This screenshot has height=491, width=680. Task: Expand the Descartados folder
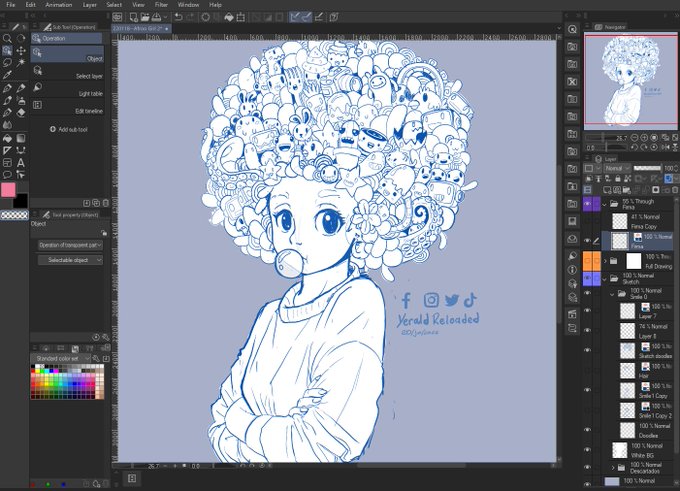click(x=613, y=468)
